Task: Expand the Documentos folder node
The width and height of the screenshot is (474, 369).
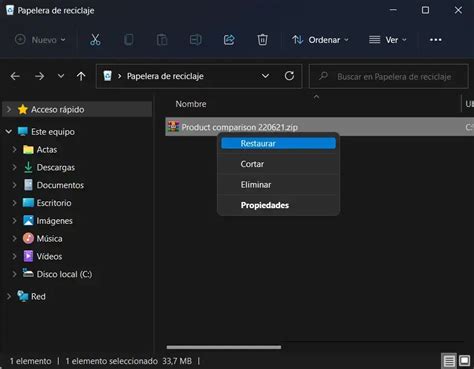Action: pos(14,185)
